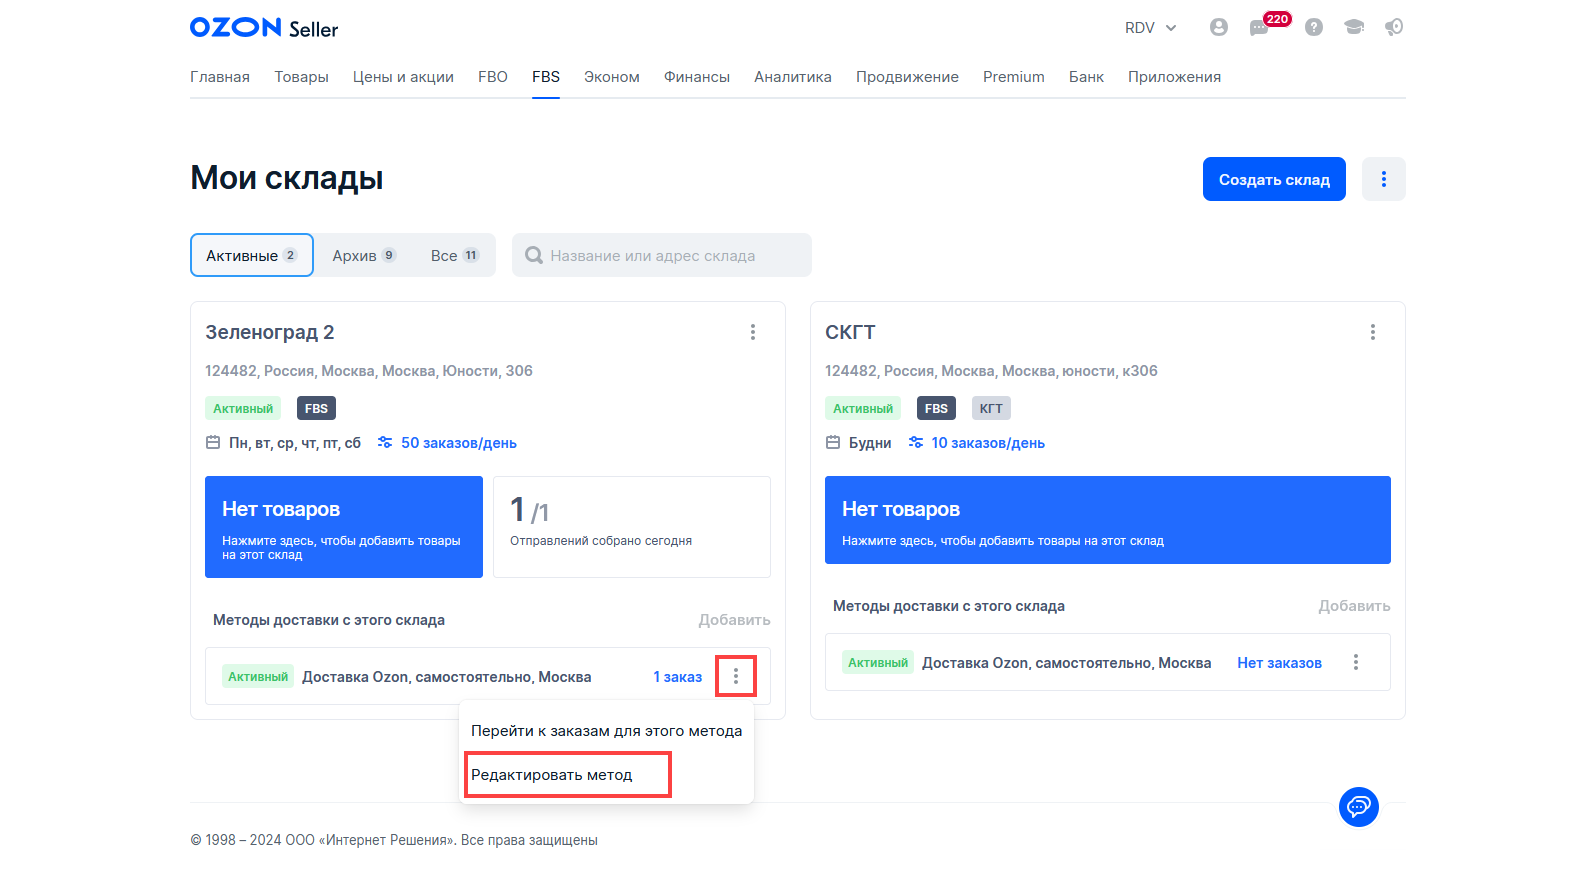1596x877 pixels.
Task: Click the Мои склады page heading
Action: pyautogui.click(x=287, y=178)
